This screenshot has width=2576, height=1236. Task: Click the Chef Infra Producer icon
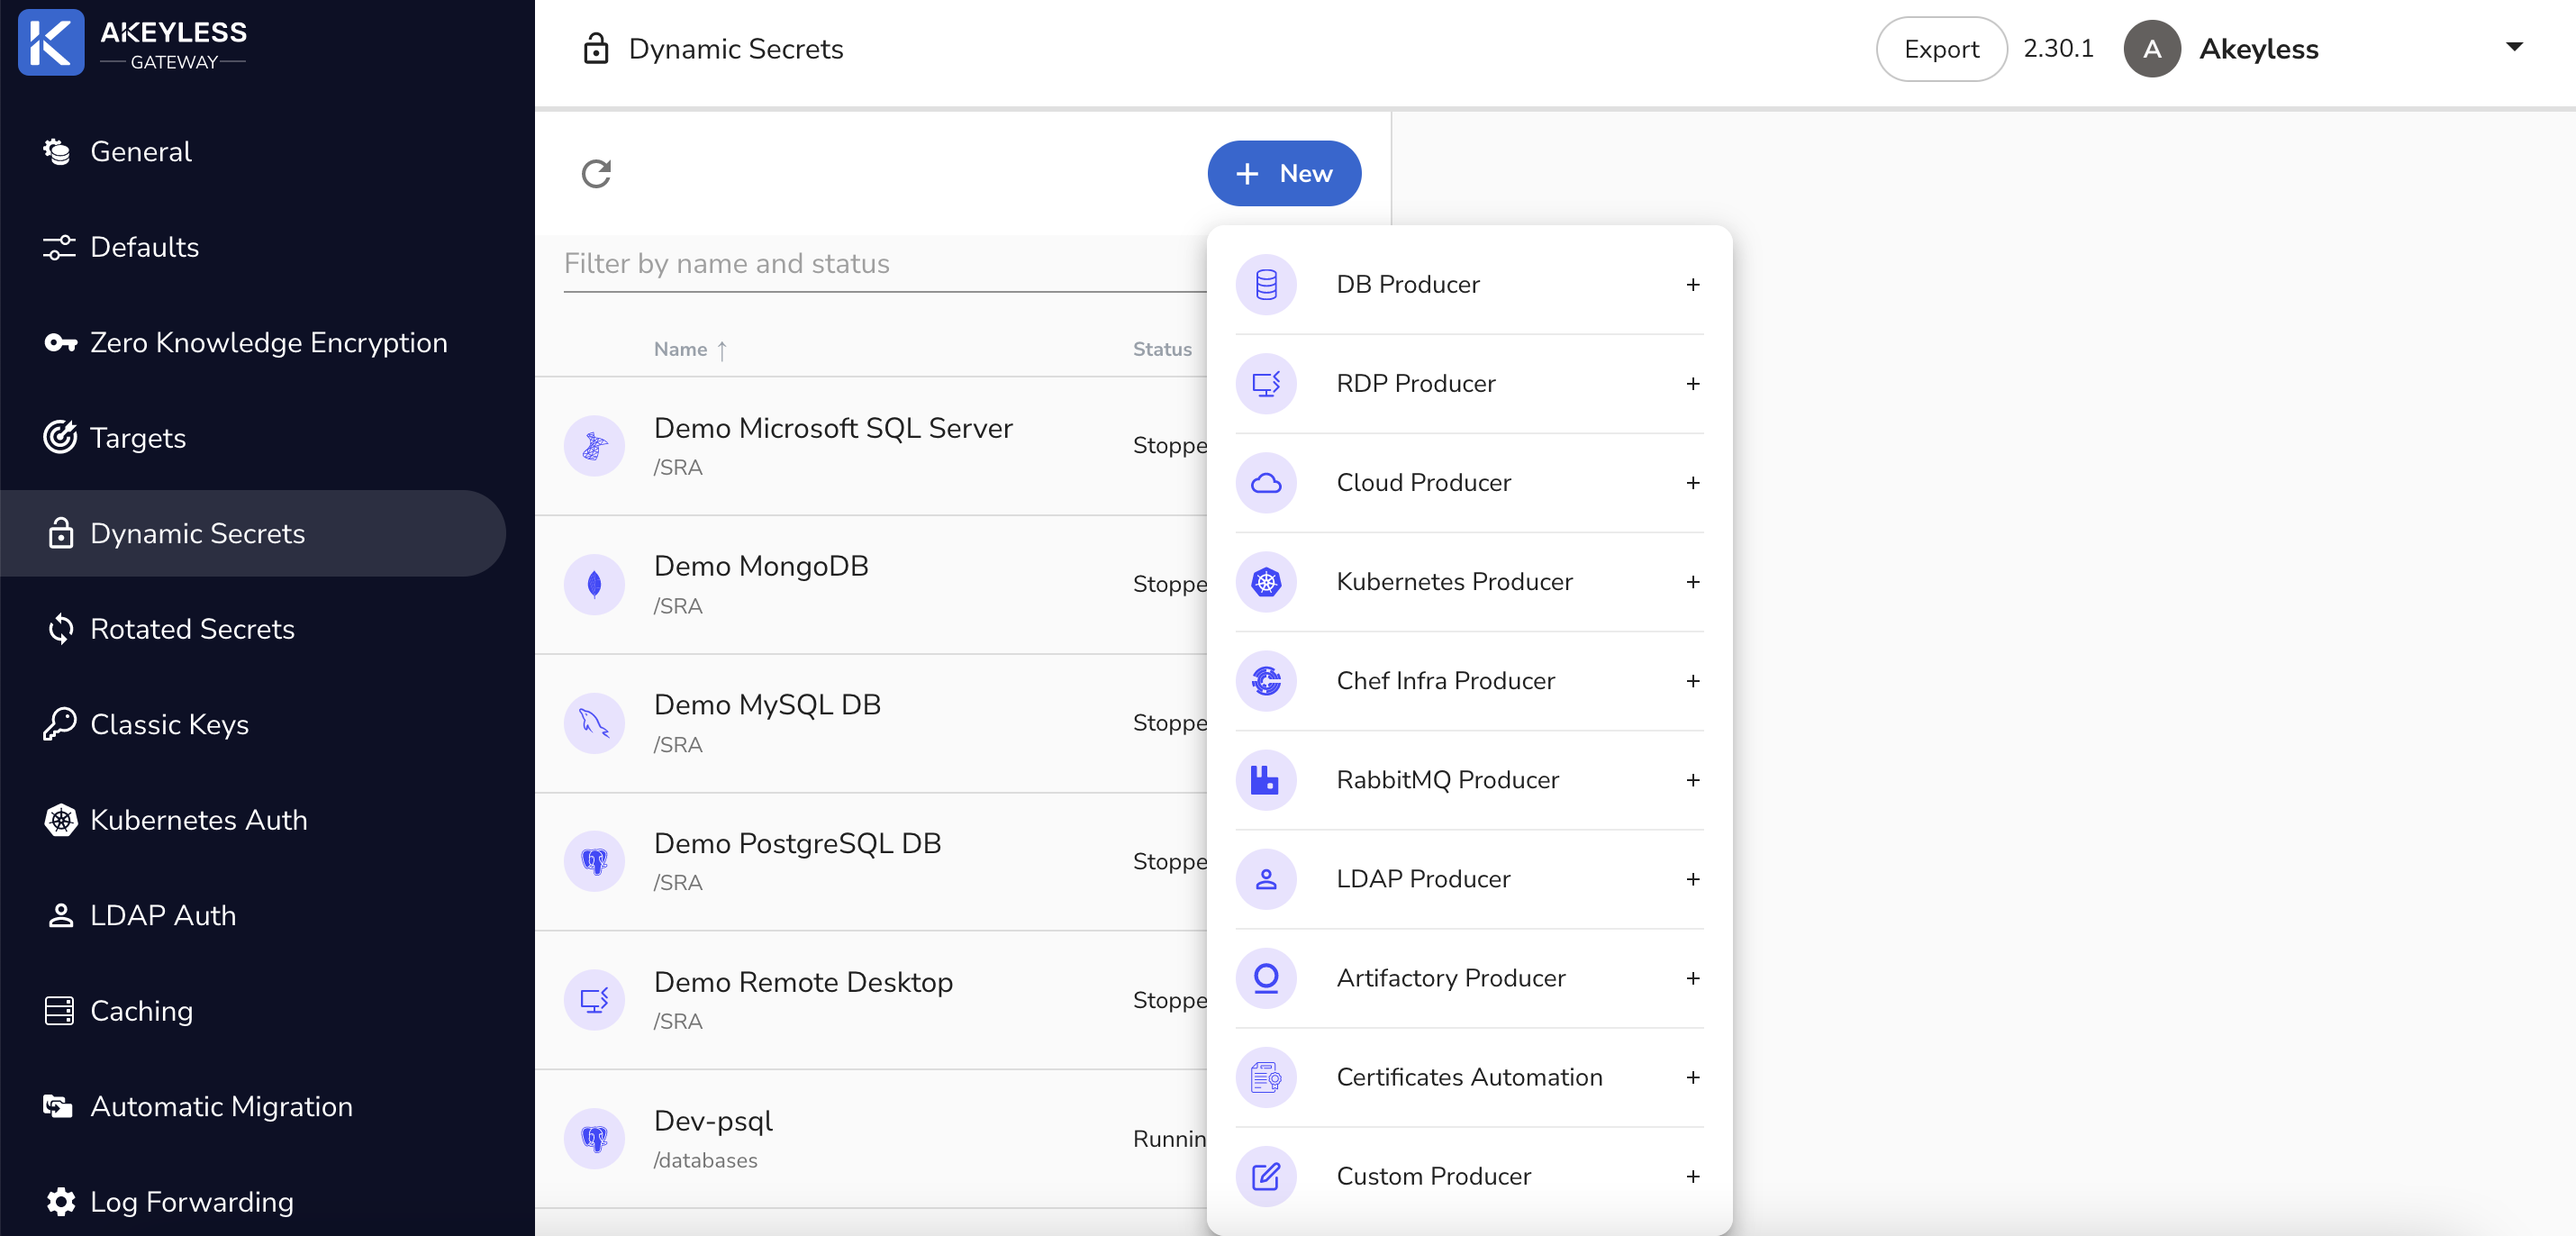pyautogui.click(x=1266, y=681)
